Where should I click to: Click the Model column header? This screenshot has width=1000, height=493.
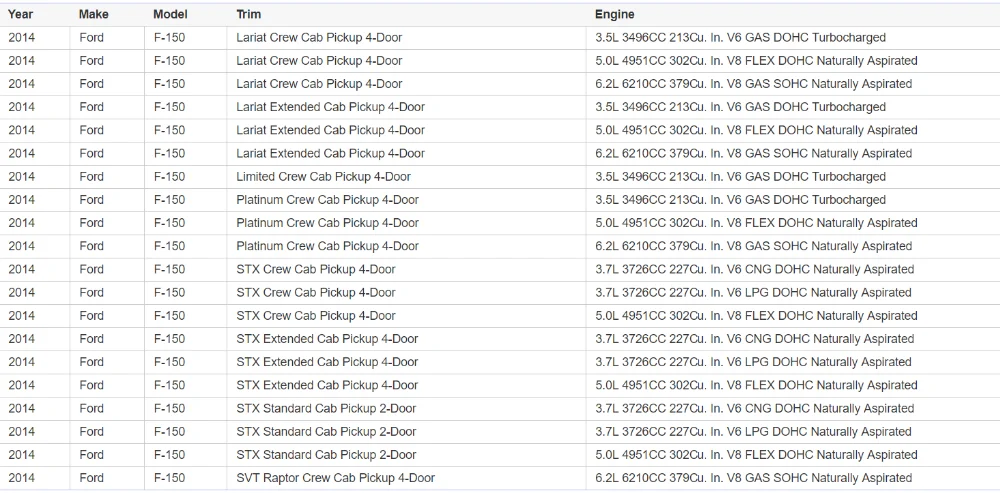pos(170,14)
